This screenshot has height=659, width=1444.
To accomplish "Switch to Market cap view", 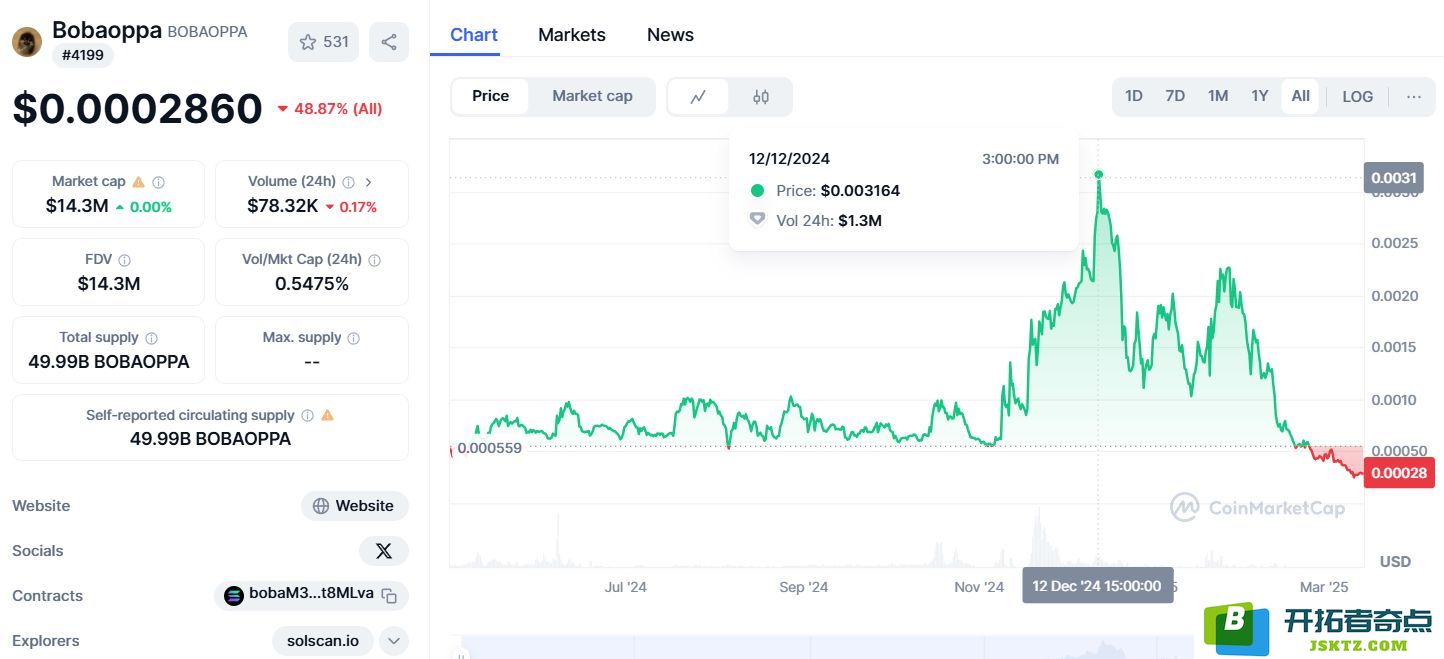I will [x=592, y=96].
